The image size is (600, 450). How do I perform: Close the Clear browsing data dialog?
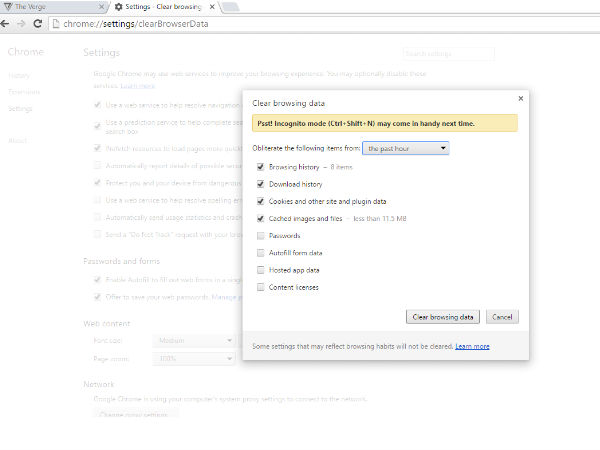(x=520, y=98)
